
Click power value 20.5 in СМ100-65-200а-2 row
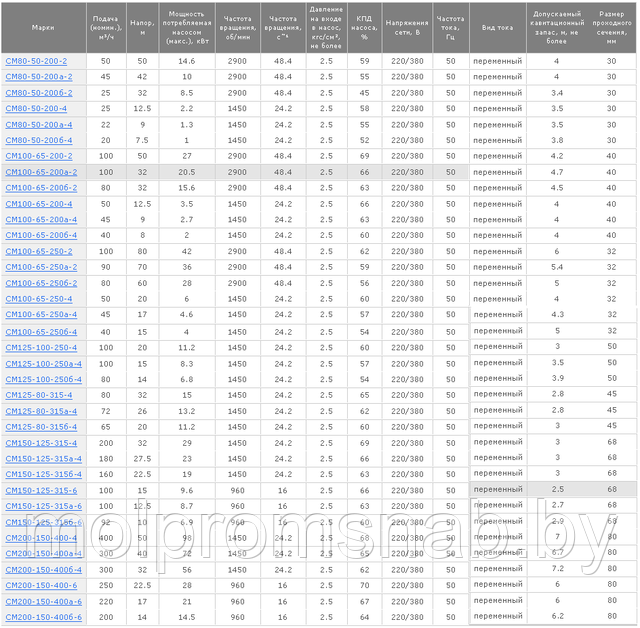point(187,172)
